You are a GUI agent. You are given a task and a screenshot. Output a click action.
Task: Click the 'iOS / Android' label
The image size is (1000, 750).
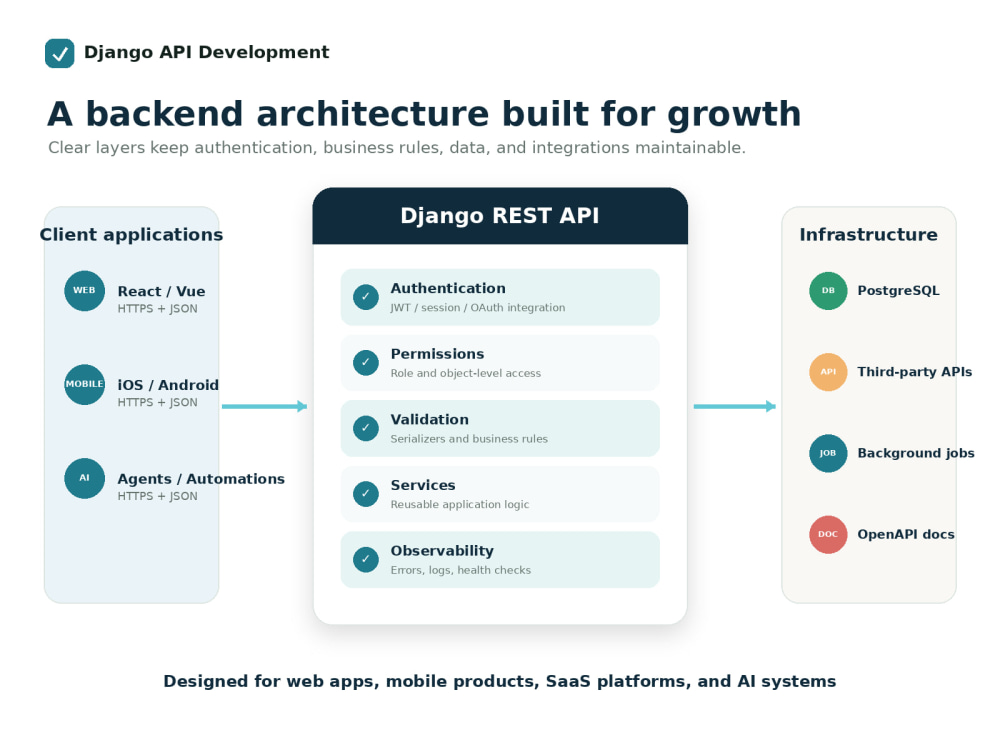point(168,385)
